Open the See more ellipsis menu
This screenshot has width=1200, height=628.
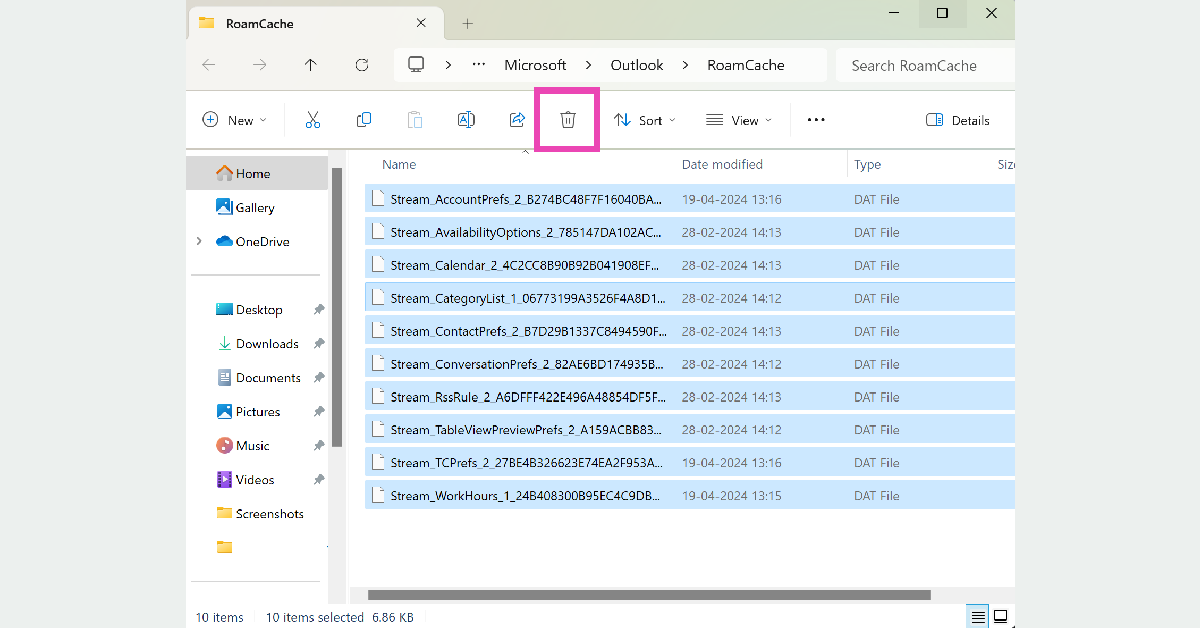tap(816, 120)
